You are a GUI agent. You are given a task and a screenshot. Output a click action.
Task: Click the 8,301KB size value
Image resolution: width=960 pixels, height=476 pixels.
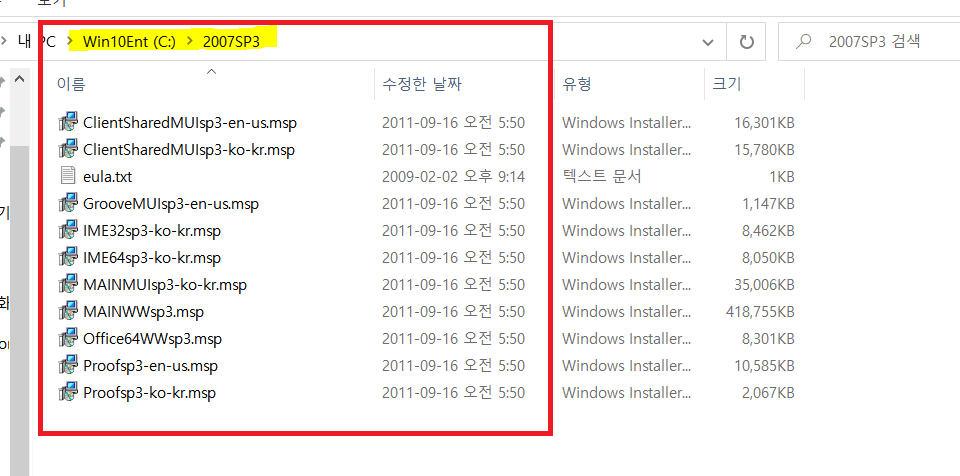[x=768, y=338]
